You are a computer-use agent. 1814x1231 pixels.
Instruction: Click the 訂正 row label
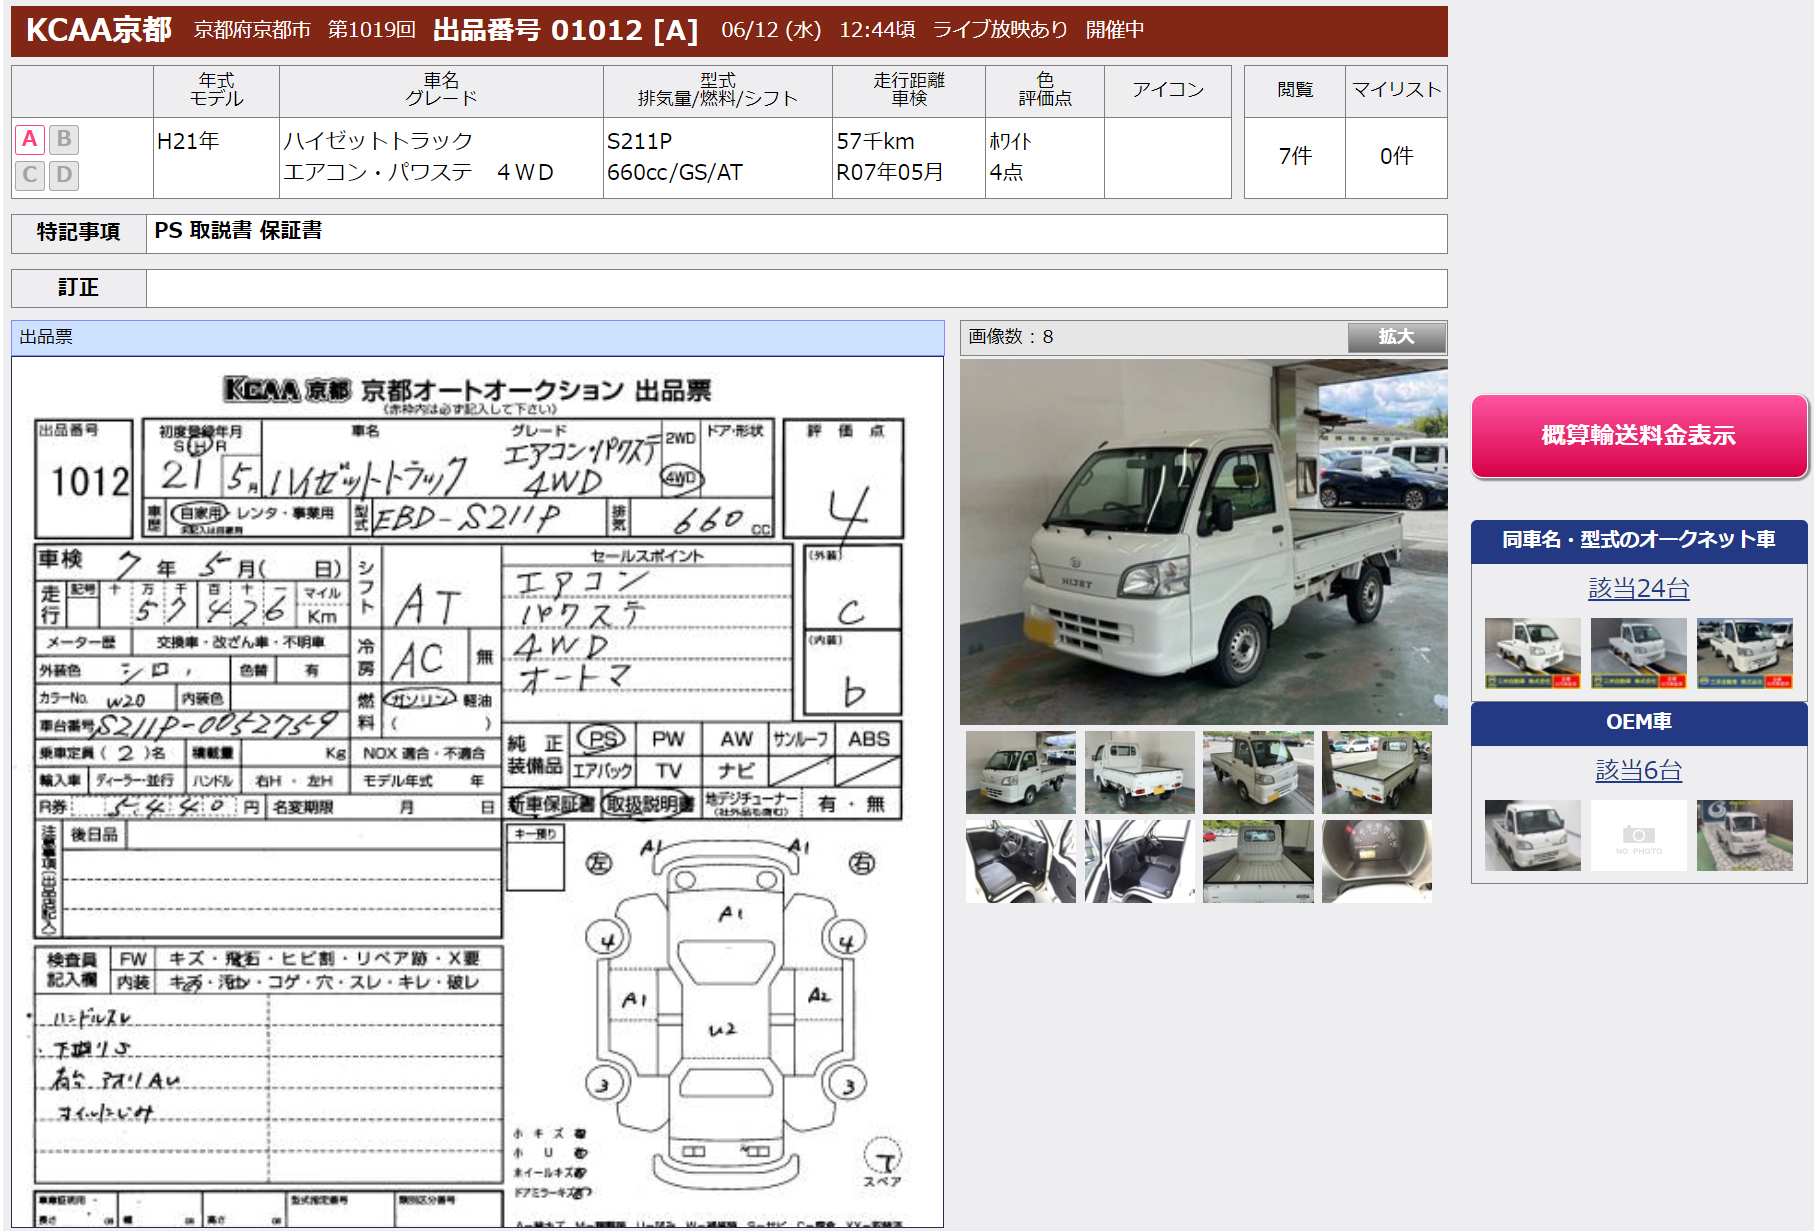[78, 288]
